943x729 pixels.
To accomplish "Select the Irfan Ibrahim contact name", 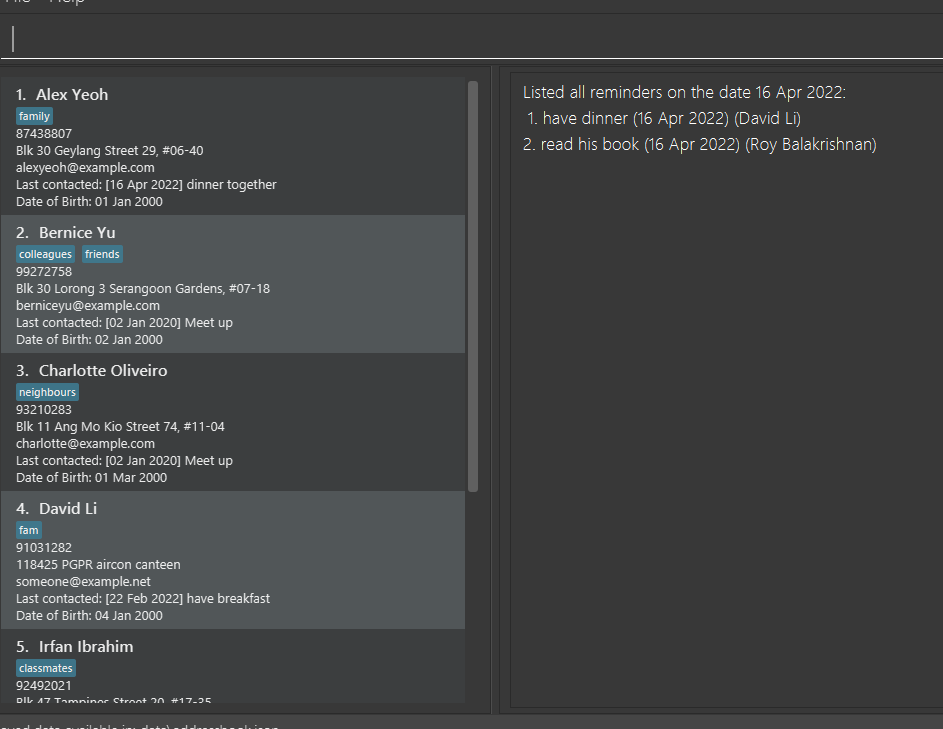I will click(x=86, y=647).
